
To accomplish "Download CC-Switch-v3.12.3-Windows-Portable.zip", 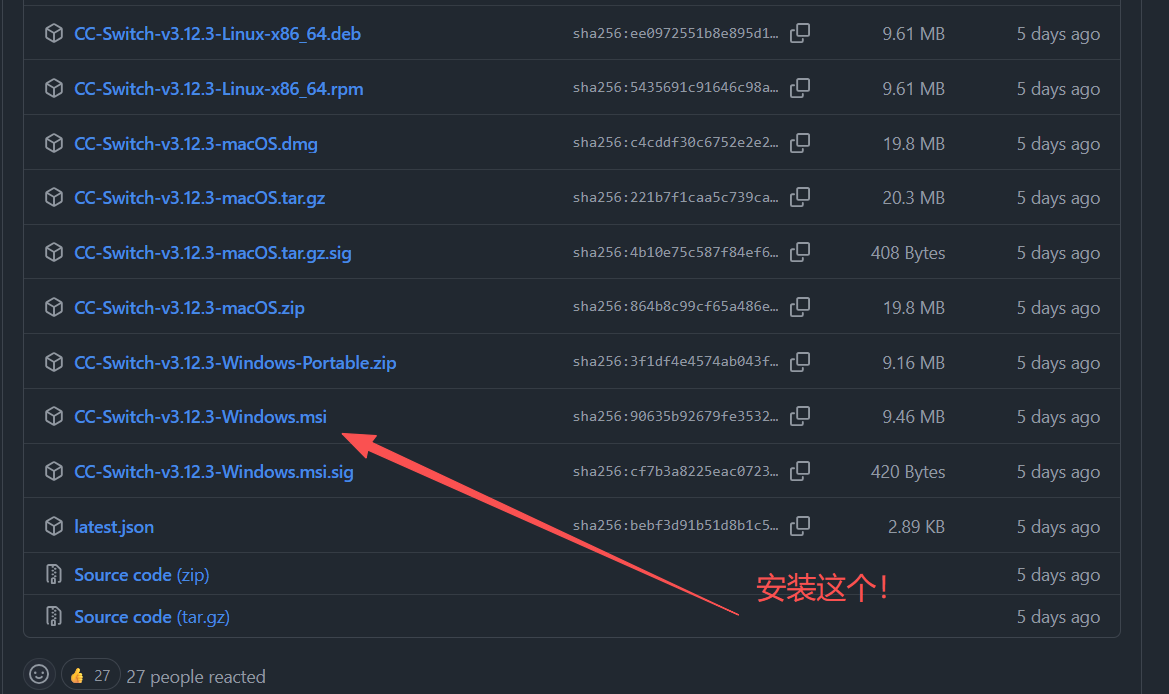I will [x=235, y=362].
